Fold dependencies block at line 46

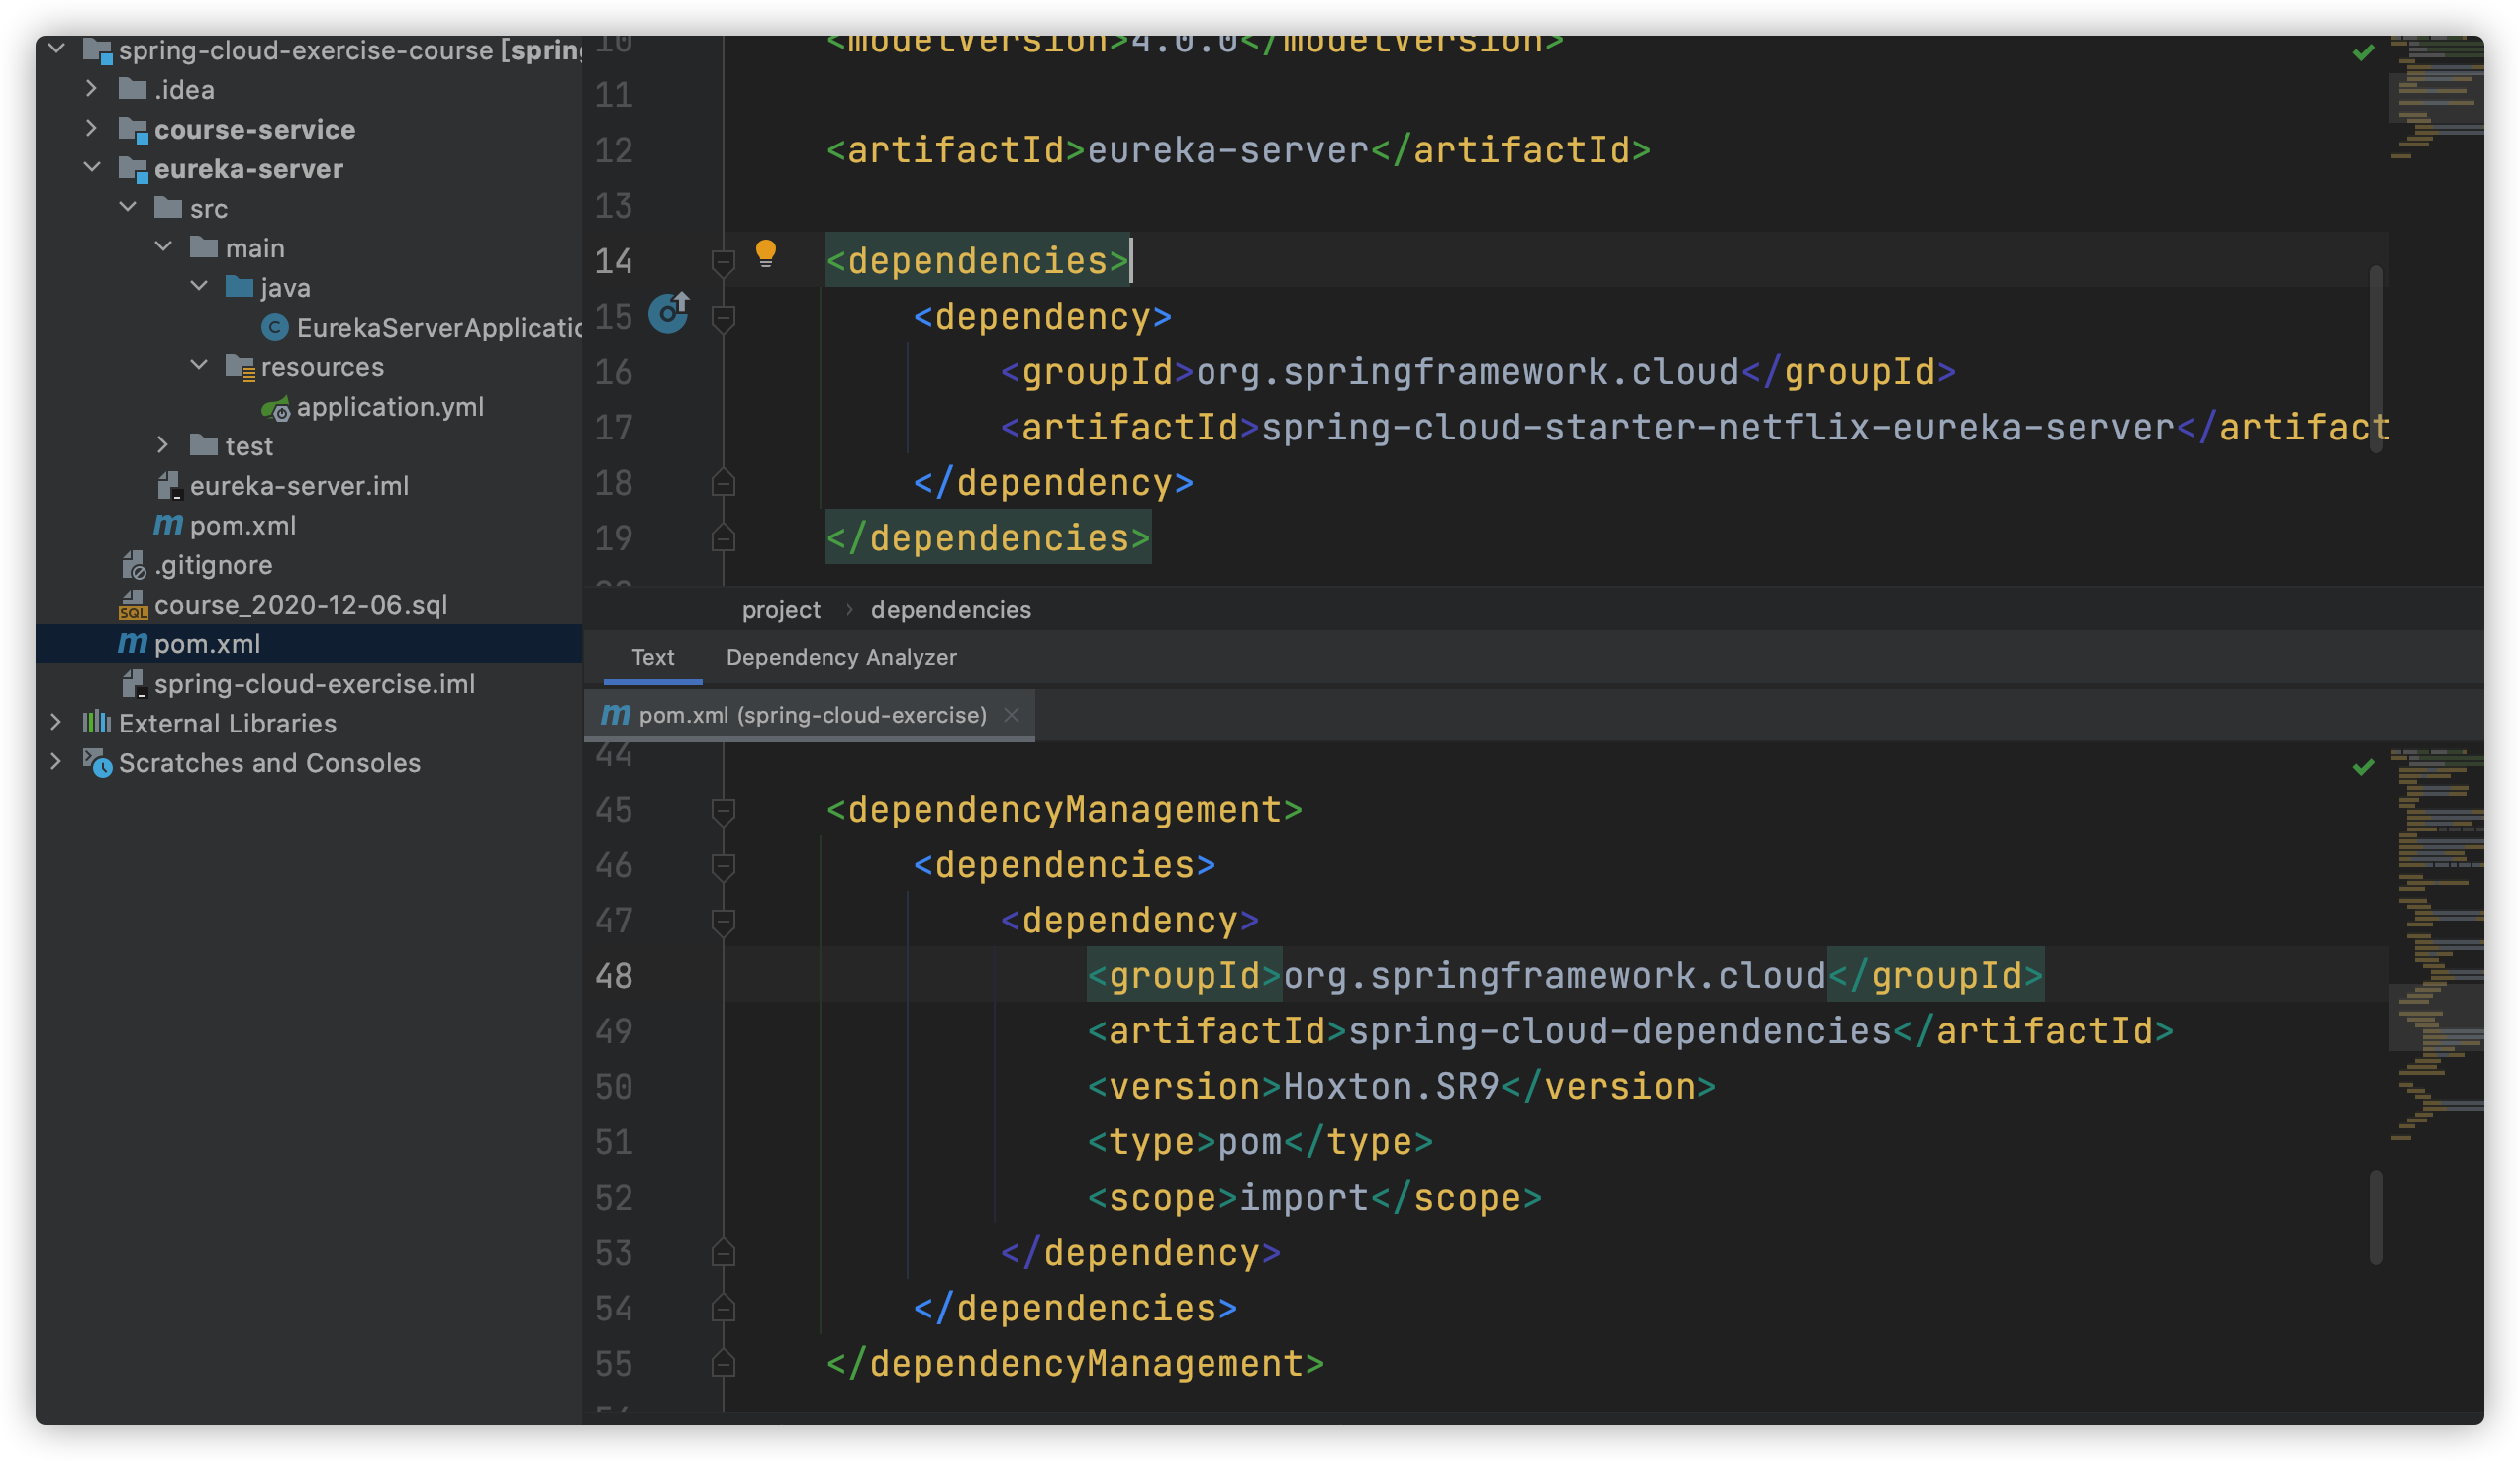(x=723, y=866)
